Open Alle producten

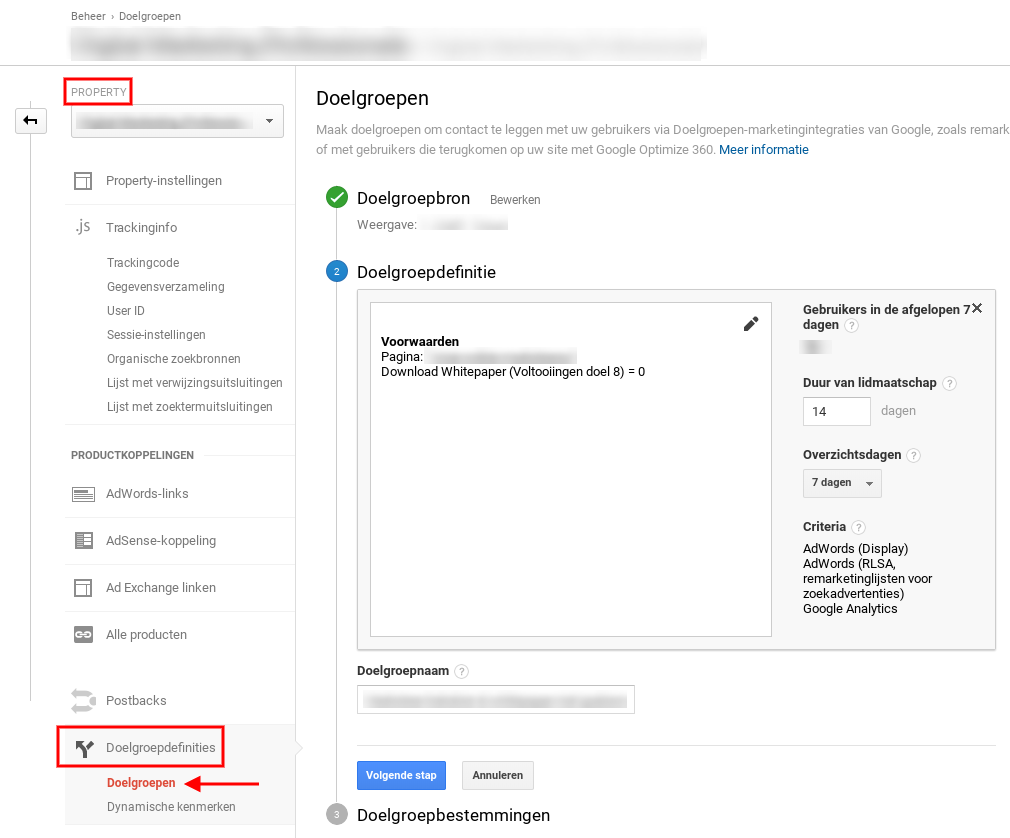pos(146,634)
